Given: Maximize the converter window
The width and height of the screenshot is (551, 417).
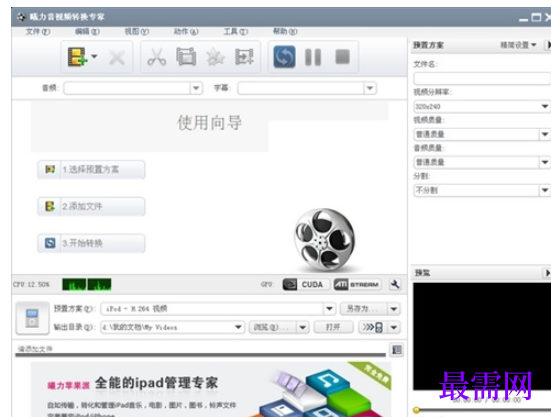Looking at the screenshot, I should click(536, 17).
